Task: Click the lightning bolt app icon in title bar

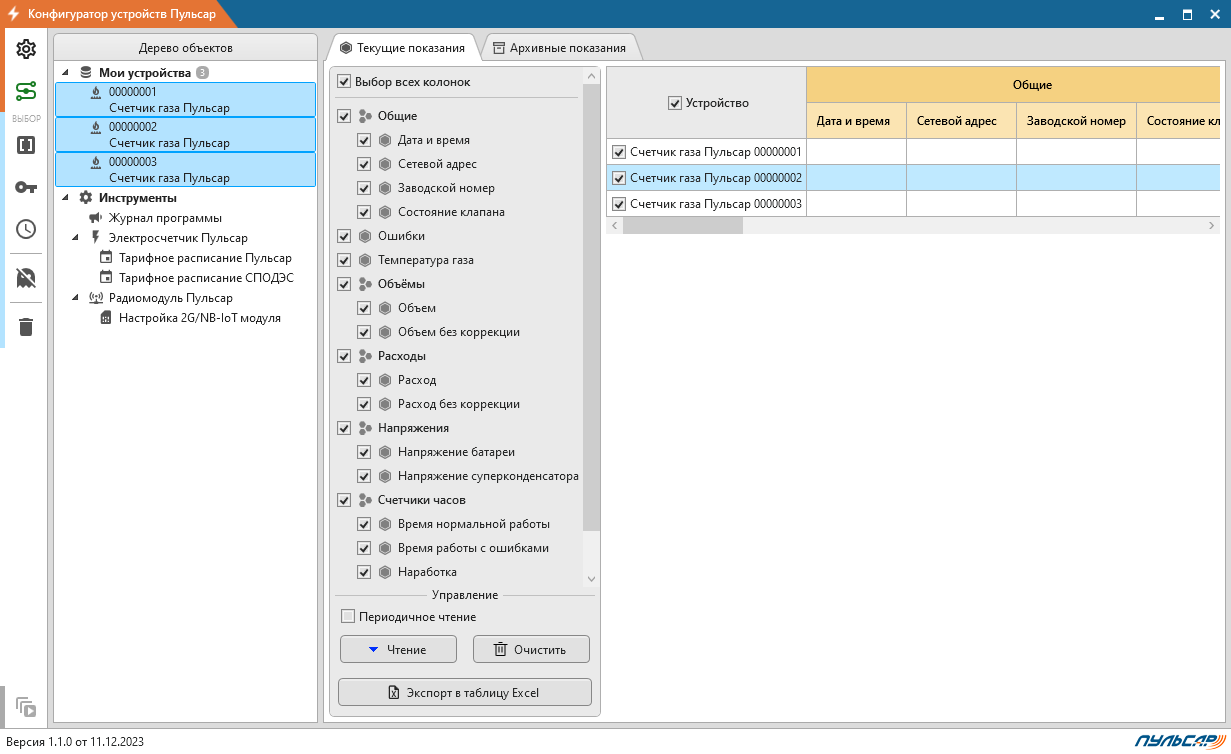Action: coord(14,15)
